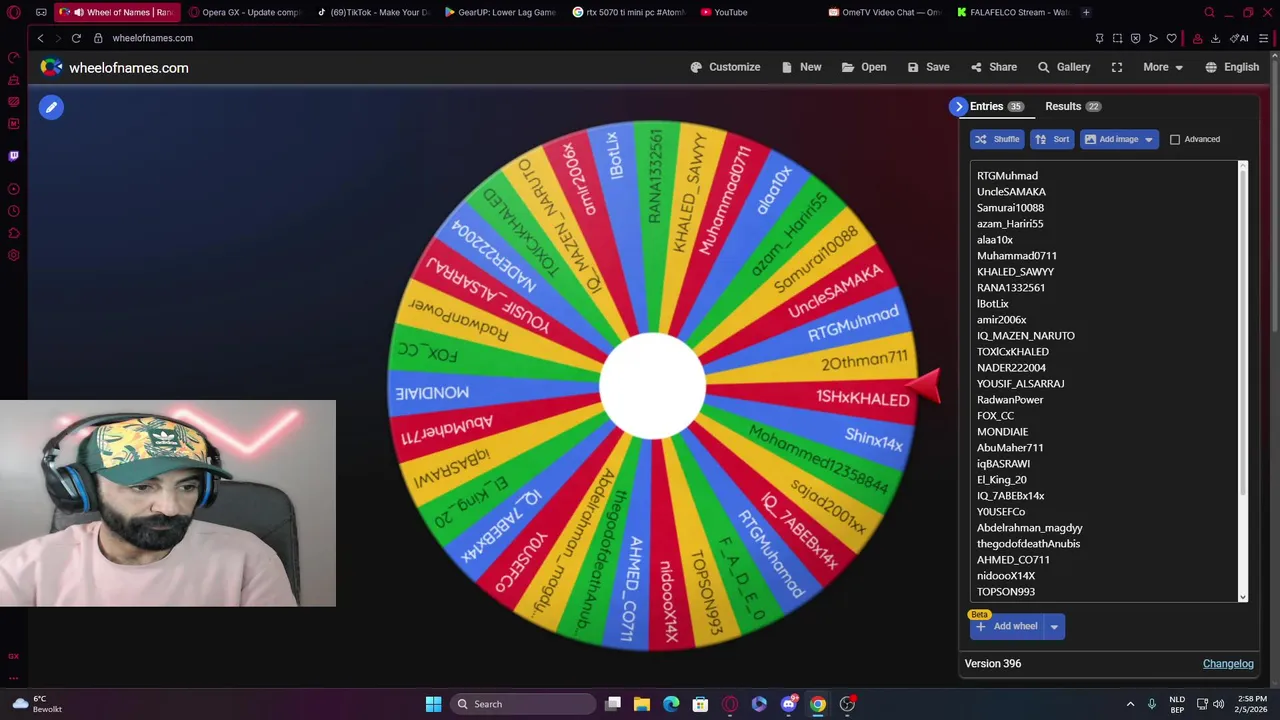
Task: Click the RTGMuhmad entry line
Action: click(x=1007, y=176)
